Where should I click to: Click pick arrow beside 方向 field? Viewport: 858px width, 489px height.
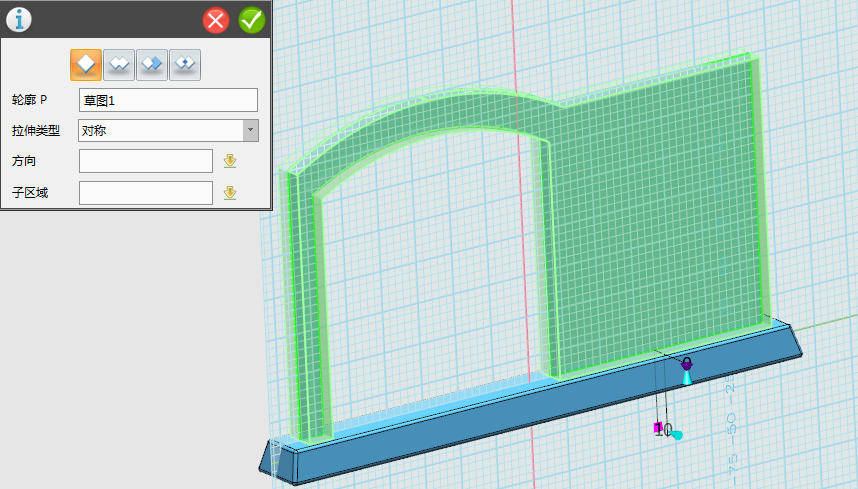pyautogui.click(x=230, y=161)
